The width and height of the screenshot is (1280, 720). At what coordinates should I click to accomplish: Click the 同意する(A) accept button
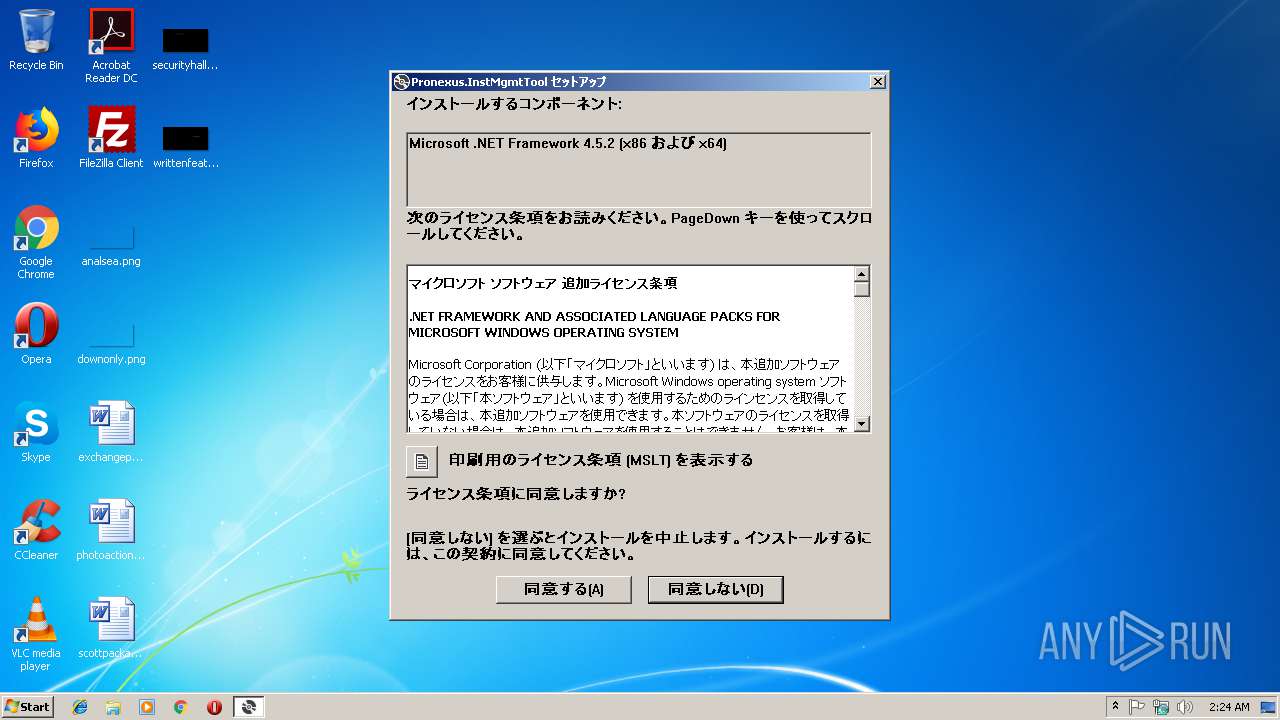point(564,589)
